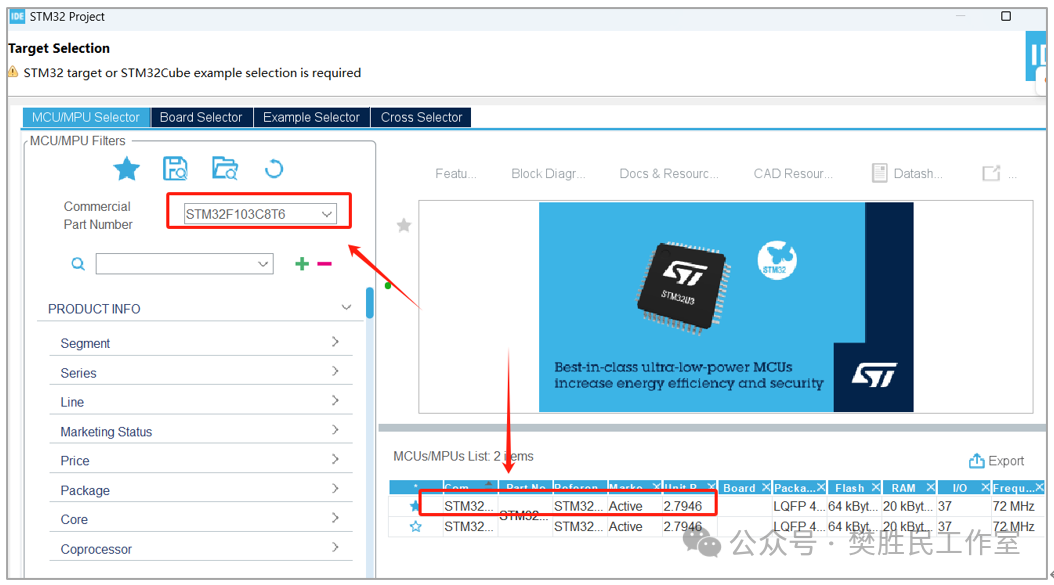
Task: Click the blue magnifier search icon
Action: tap(78, 264)
